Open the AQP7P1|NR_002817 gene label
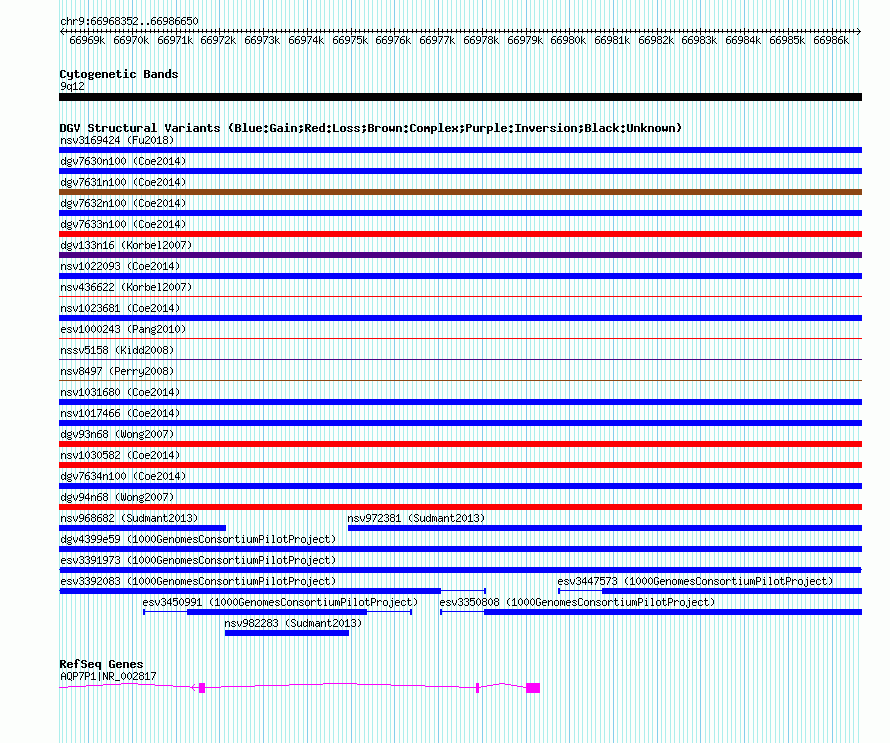This screenshot has width=890, height=743. [108, 676]
